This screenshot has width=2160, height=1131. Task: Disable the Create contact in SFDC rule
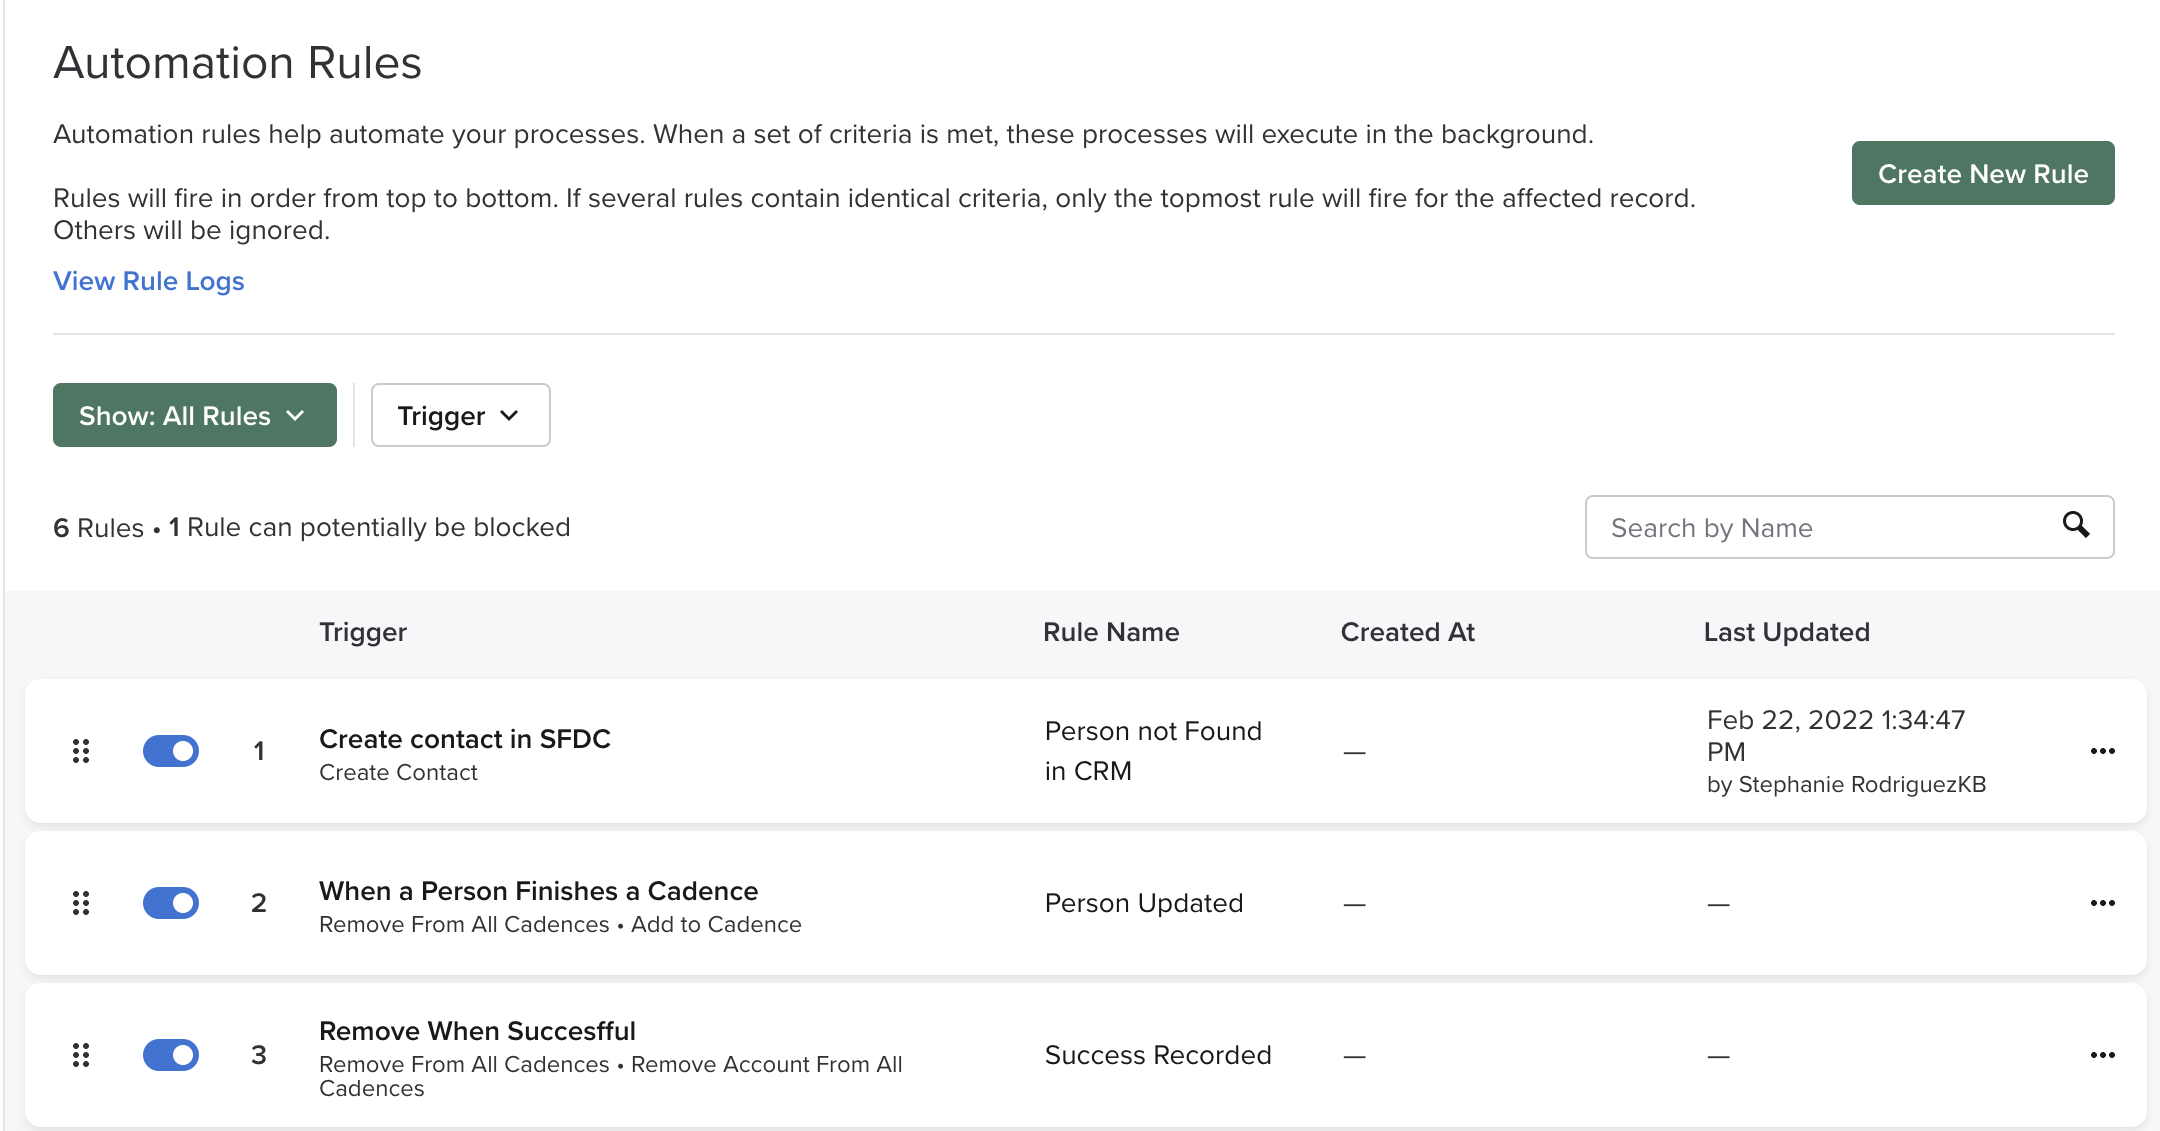[x=171, y=751]
